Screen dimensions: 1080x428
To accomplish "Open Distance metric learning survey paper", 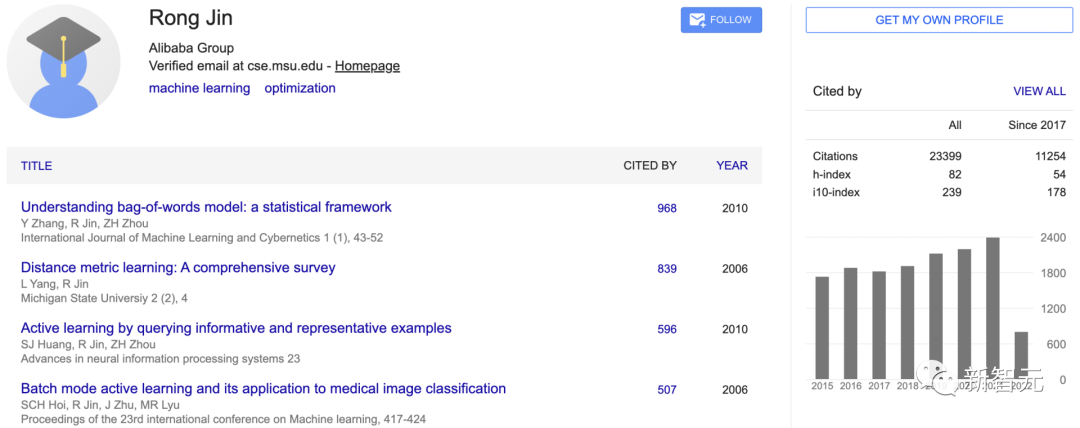I will [x=178, y=268].
